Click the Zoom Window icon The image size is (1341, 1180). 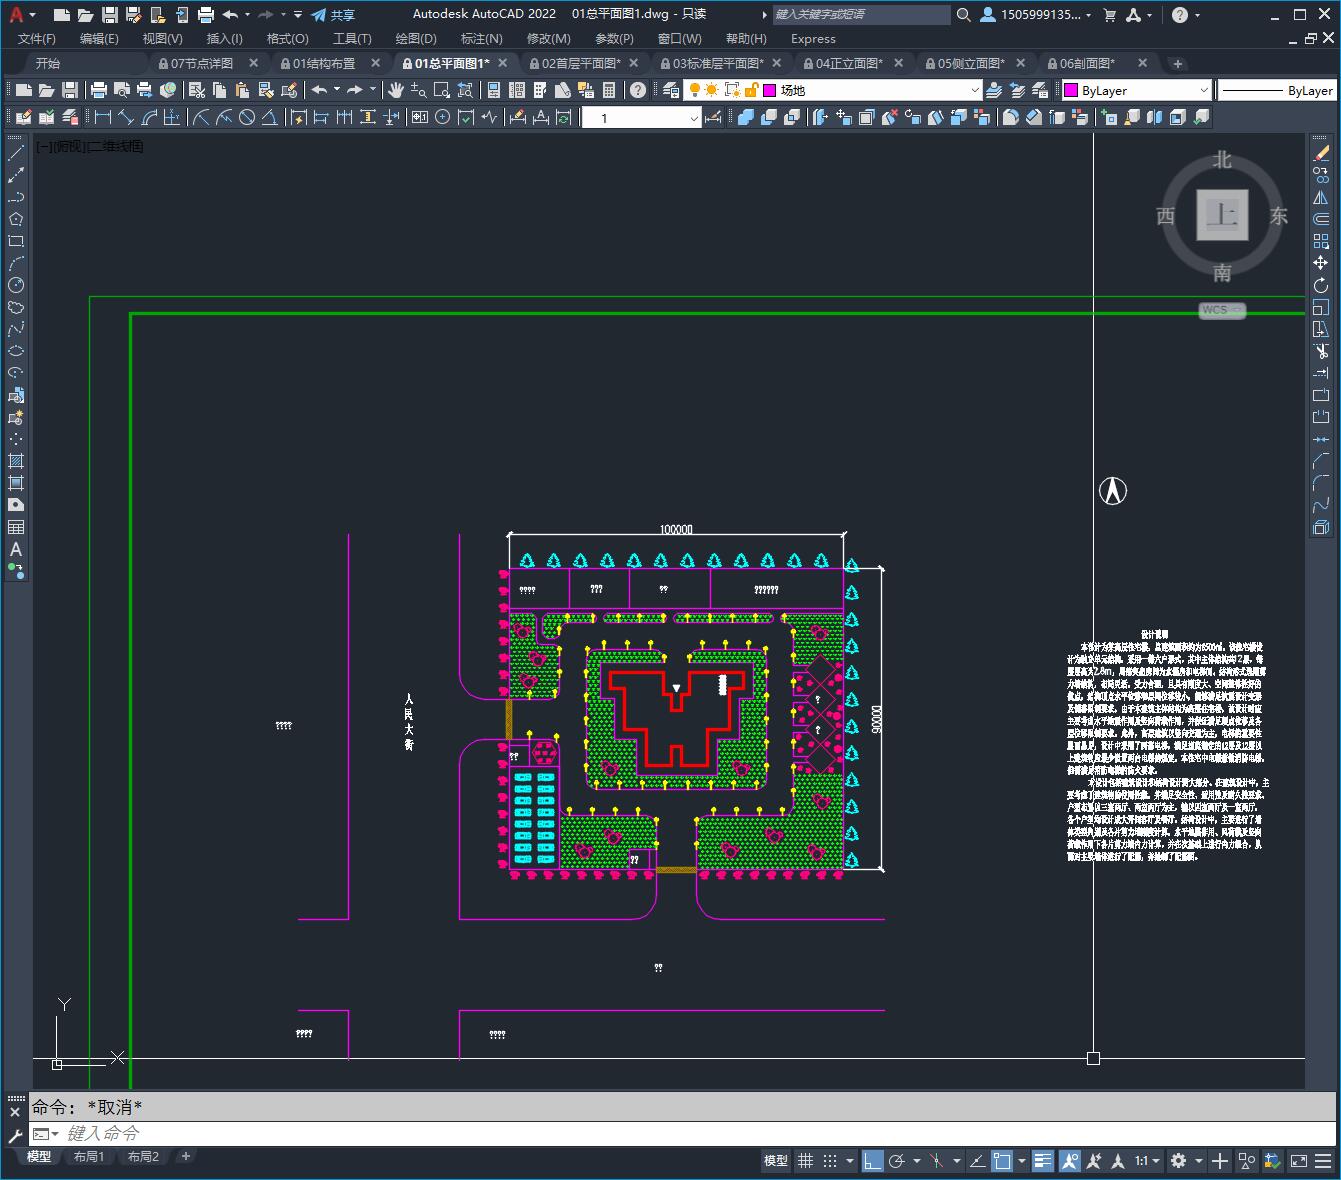(x=441, y=90)
